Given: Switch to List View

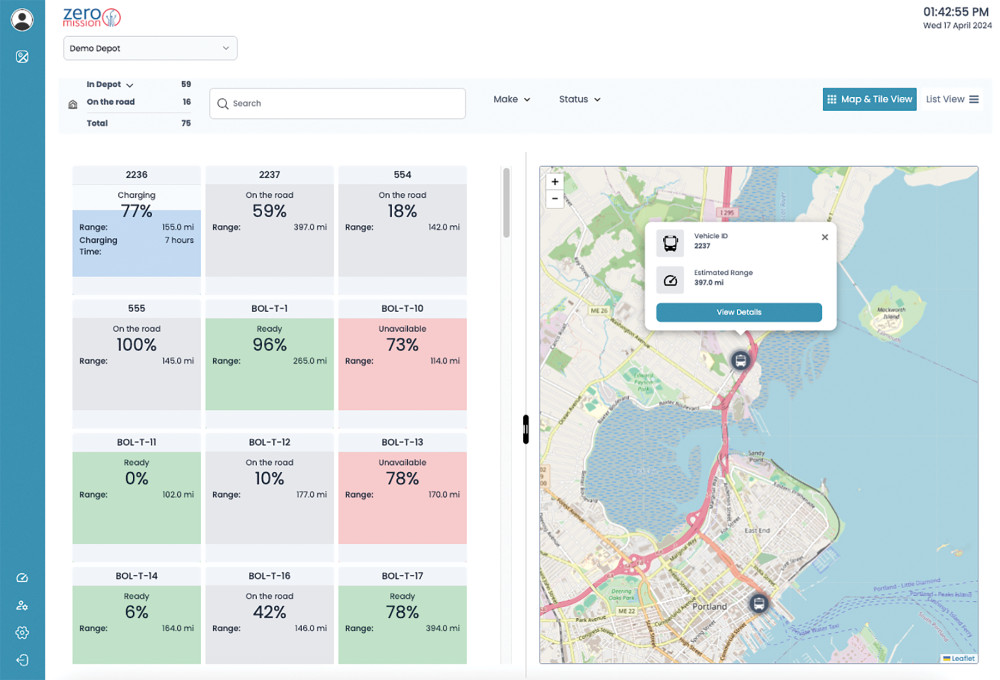Looking at the screenshot, I should pos(952,99).
